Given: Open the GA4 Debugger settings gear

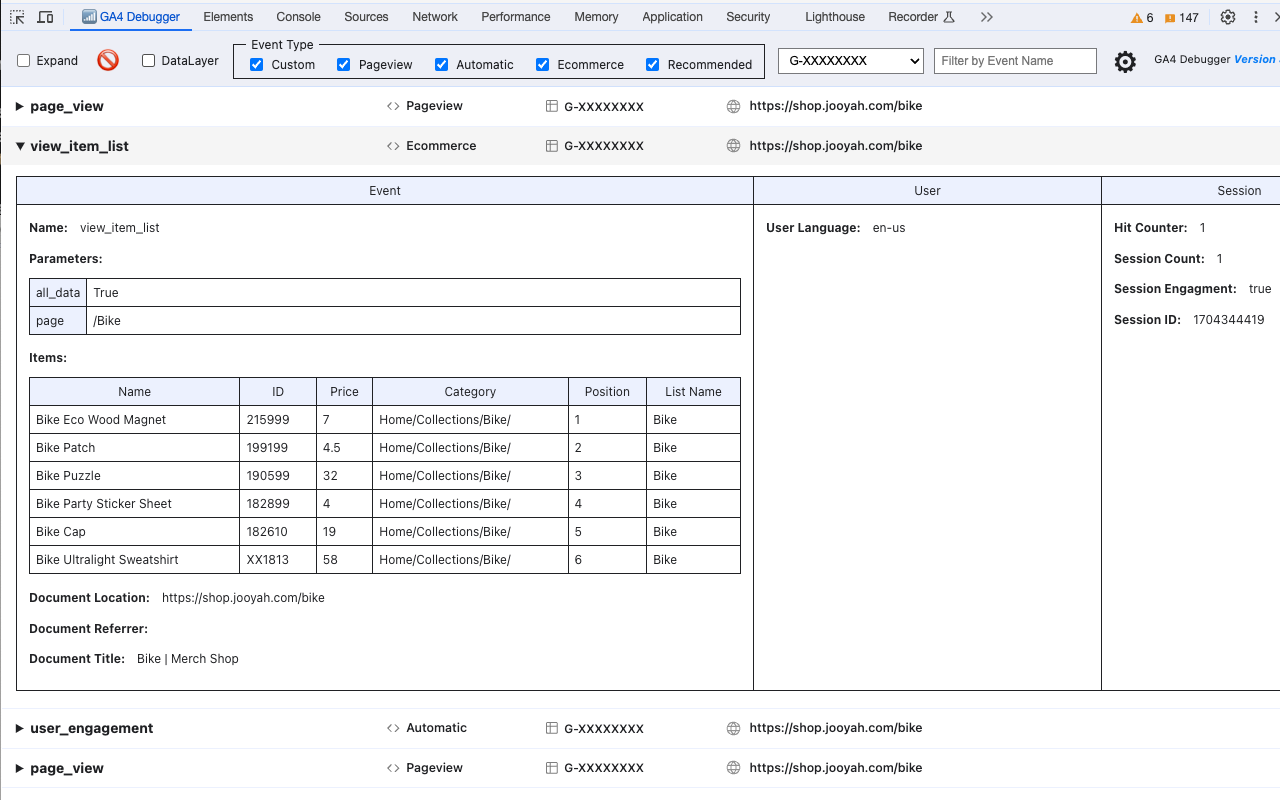Looking at the screenshot, I should pos(1125,61).
